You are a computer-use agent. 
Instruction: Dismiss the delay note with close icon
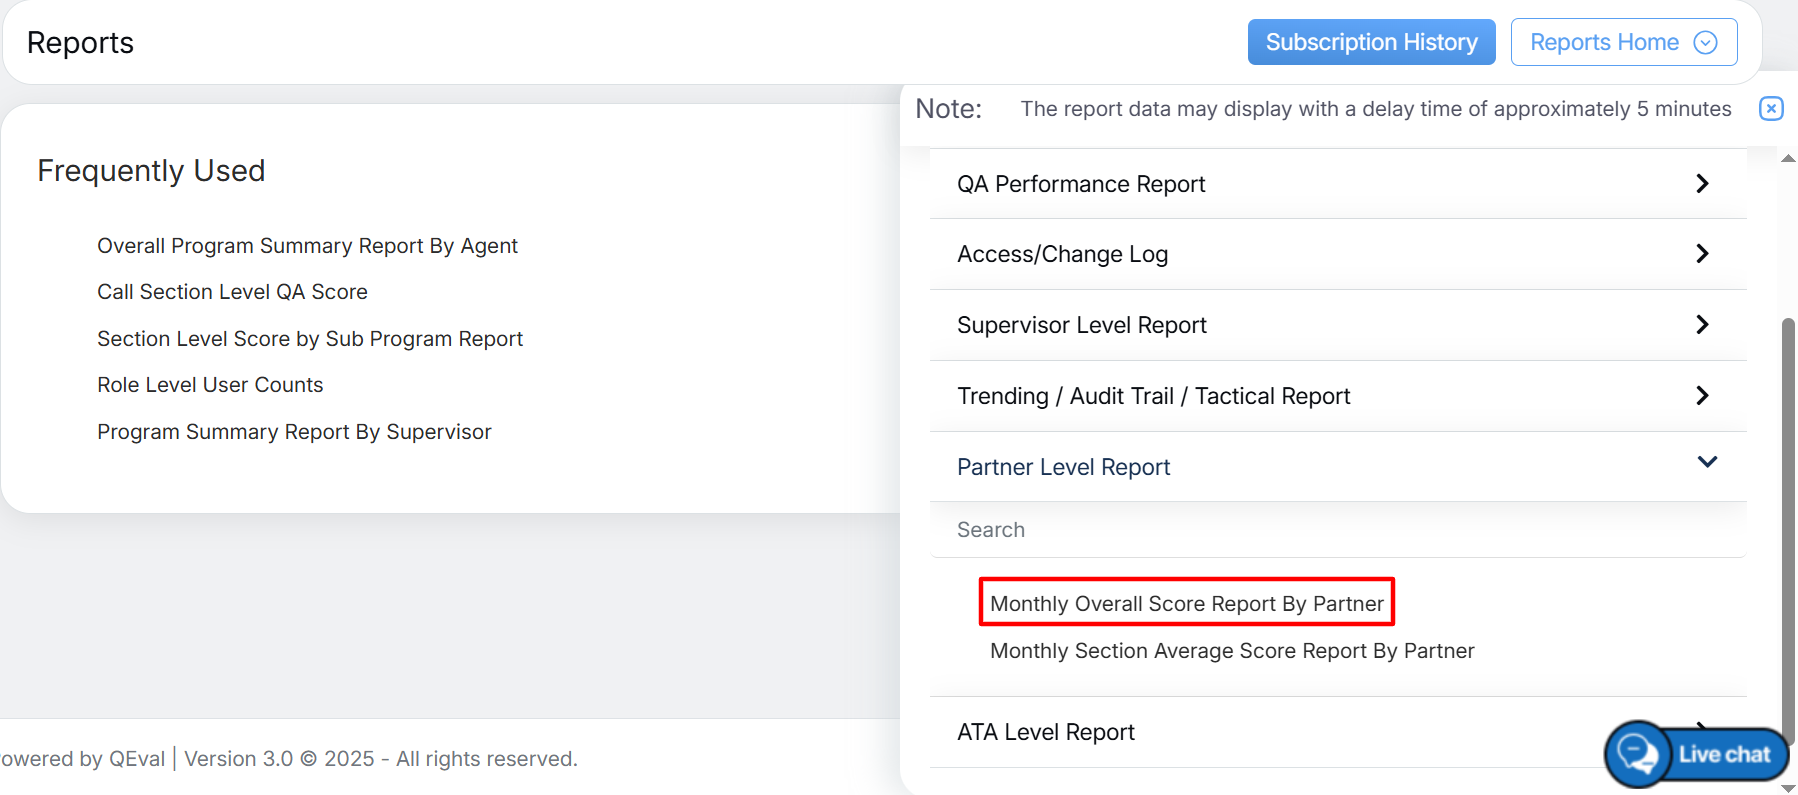tap(1770, 108)
